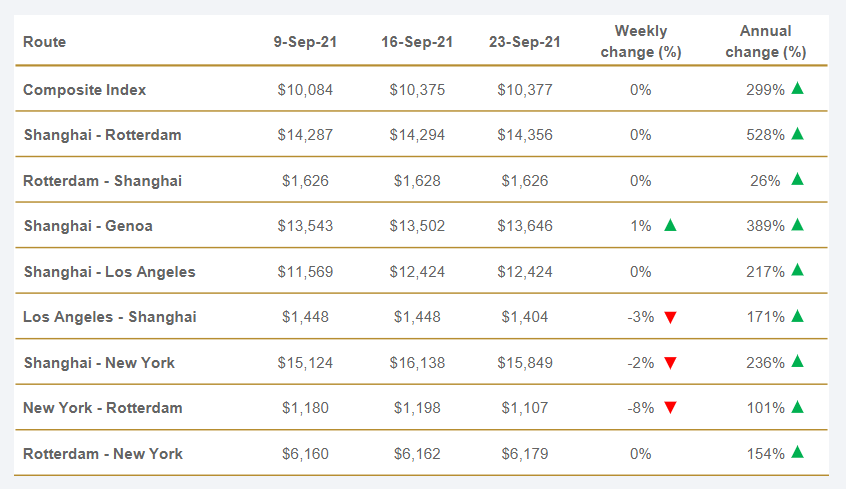Click green annual arrow for Rotterdam - Shanghai

[797, 179]
